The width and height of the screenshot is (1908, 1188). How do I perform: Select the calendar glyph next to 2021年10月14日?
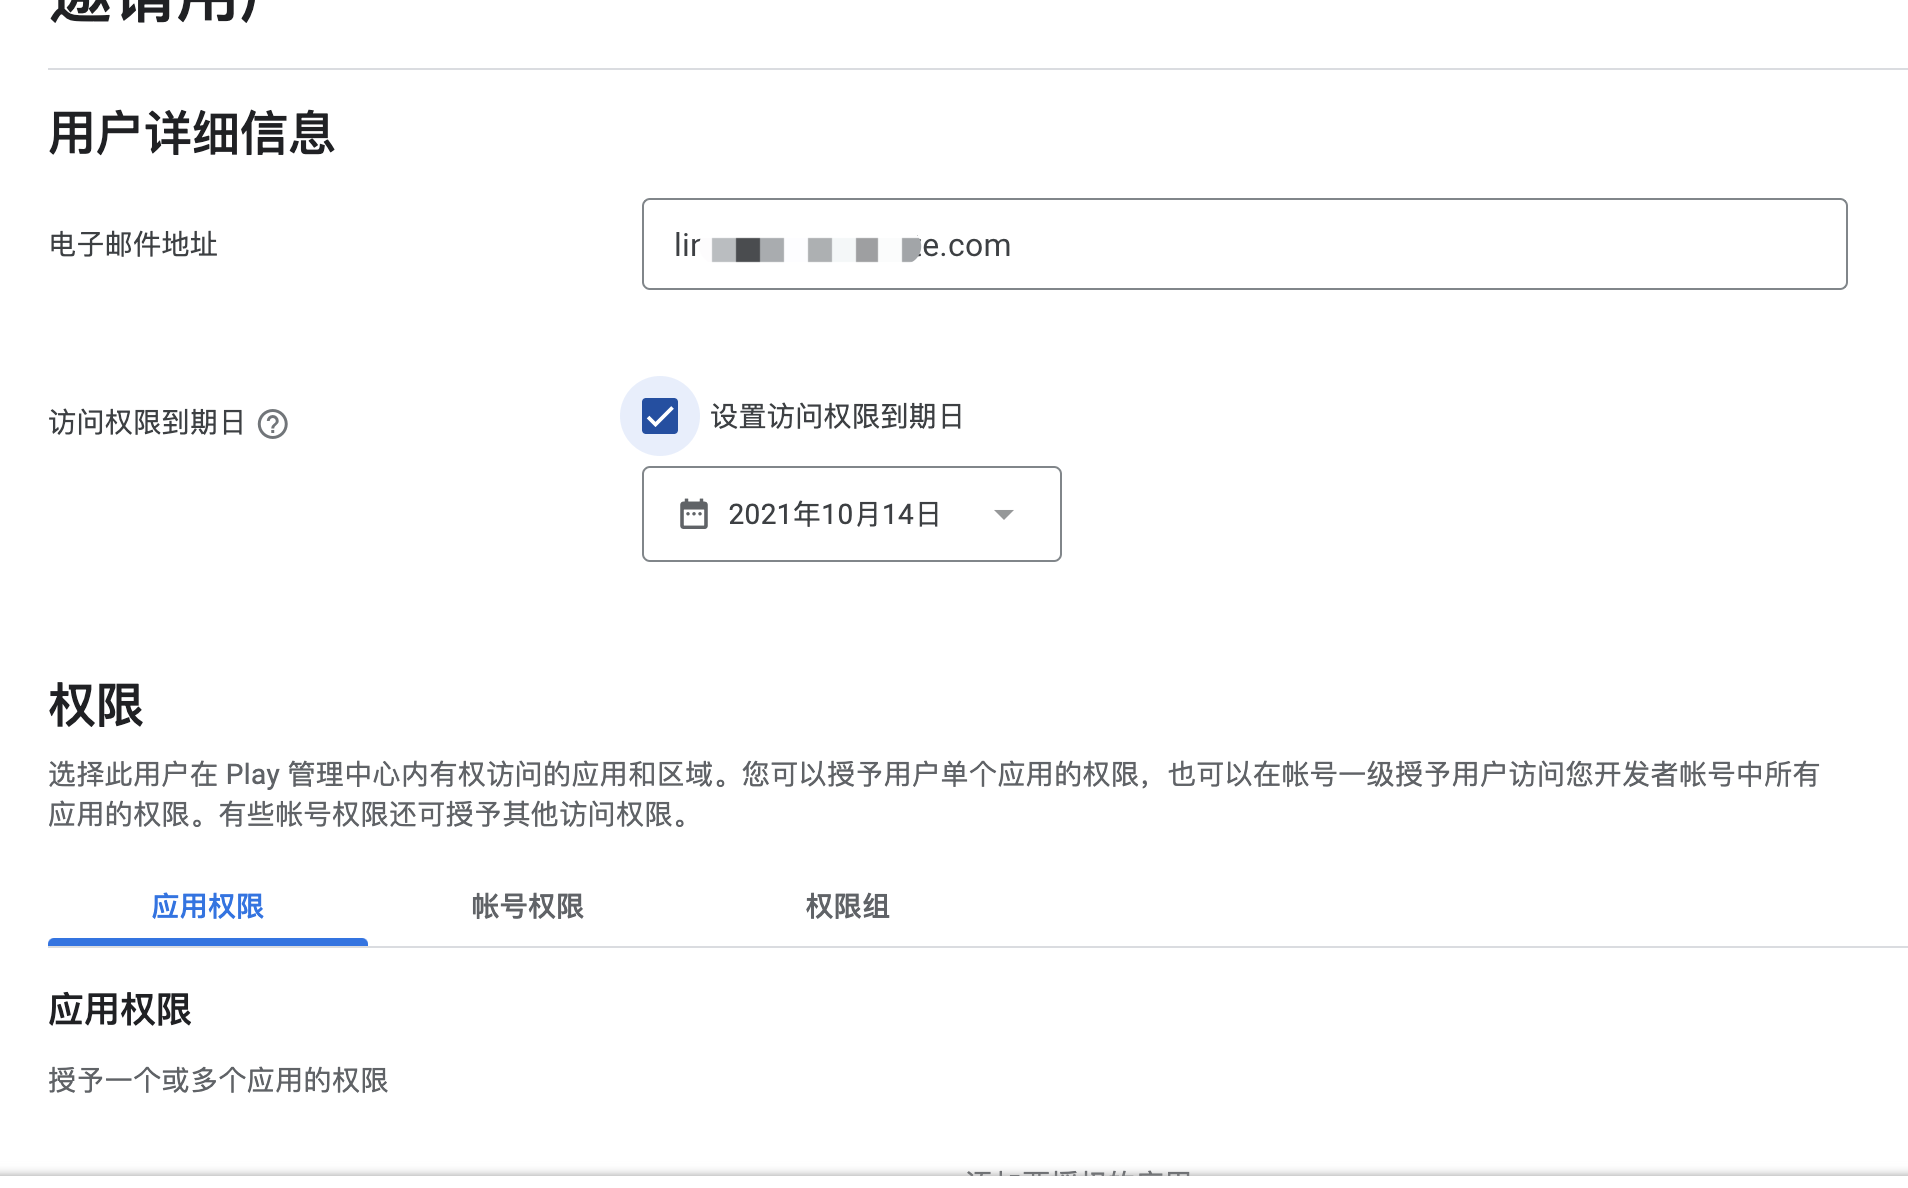click(693, 514)
